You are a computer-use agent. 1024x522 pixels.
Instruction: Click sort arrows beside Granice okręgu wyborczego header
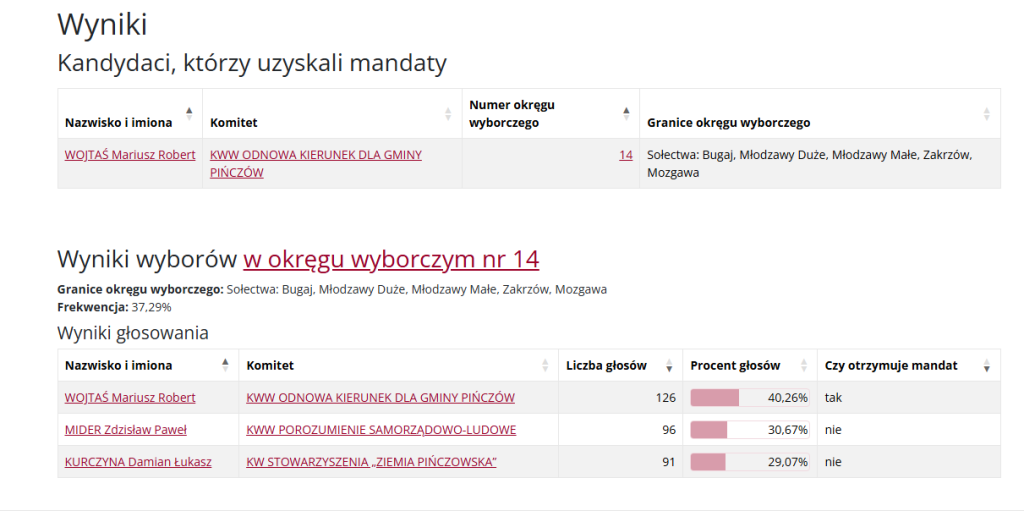click(x=986, y=113)
